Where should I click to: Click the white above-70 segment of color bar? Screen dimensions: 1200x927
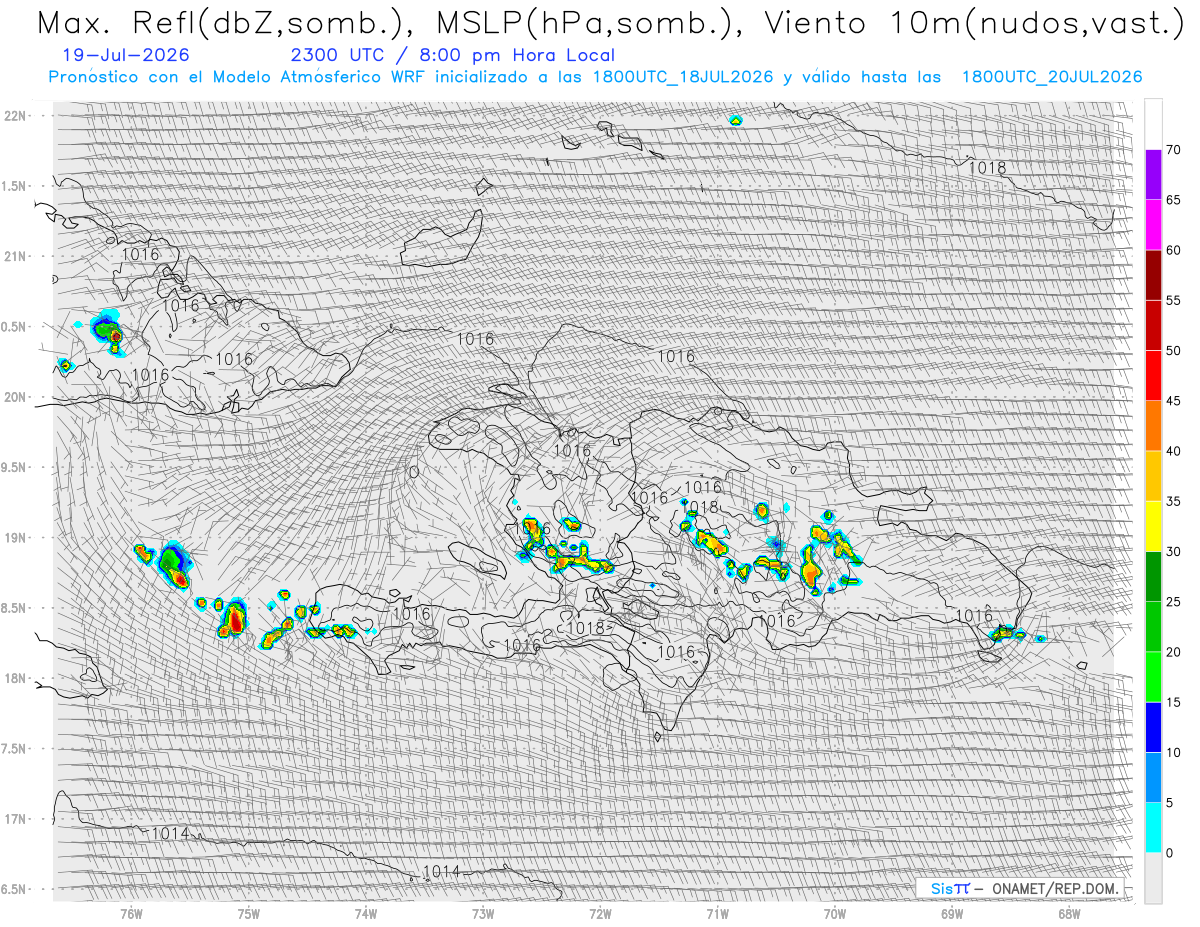pos(1153,124)
